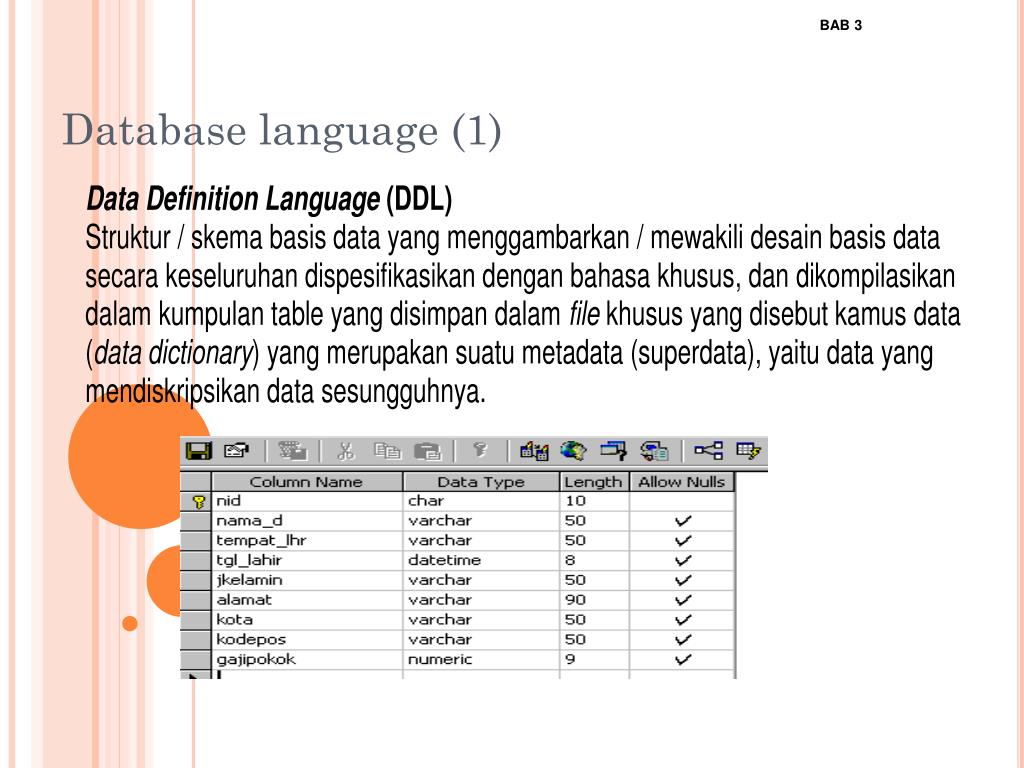Viewport: 1024px width, 768px height.
Task: Click the Column Name header
Action: [x=307, y=482]
